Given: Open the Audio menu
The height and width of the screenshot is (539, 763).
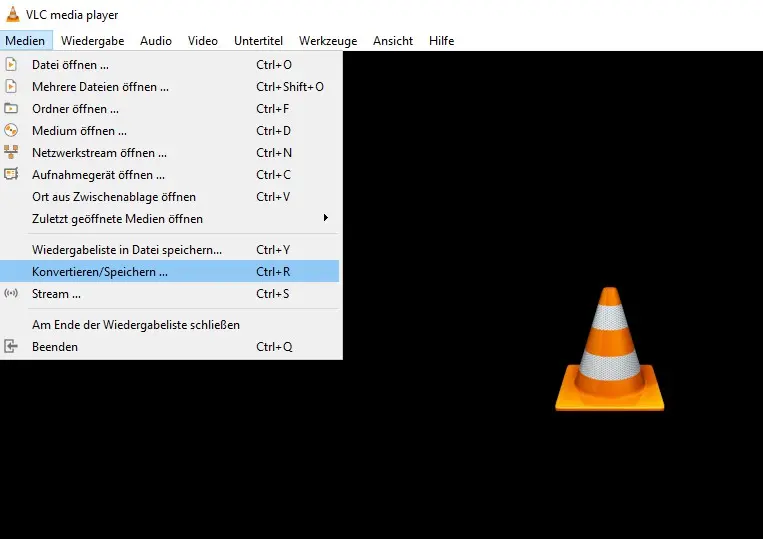Looking at the screenshot, I should click(x=156, y=41).
